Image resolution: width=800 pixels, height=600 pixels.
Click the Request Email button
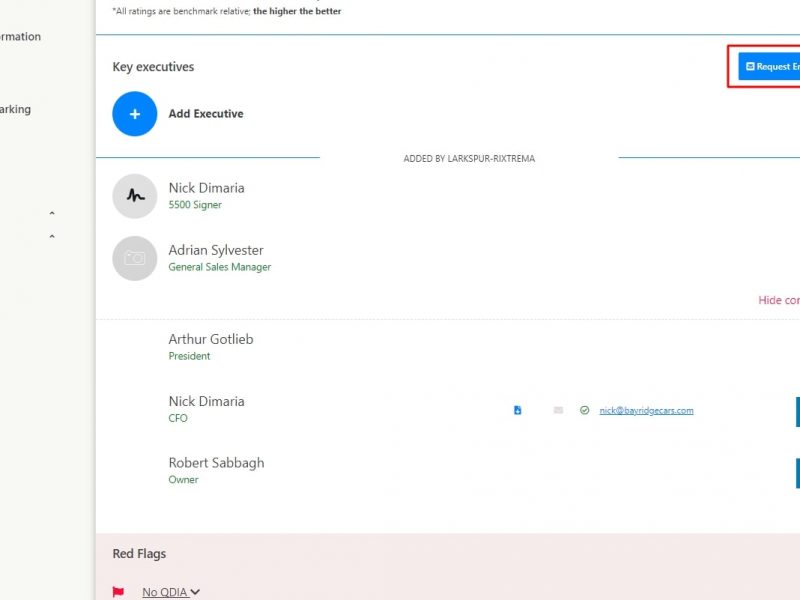[770, 67]
